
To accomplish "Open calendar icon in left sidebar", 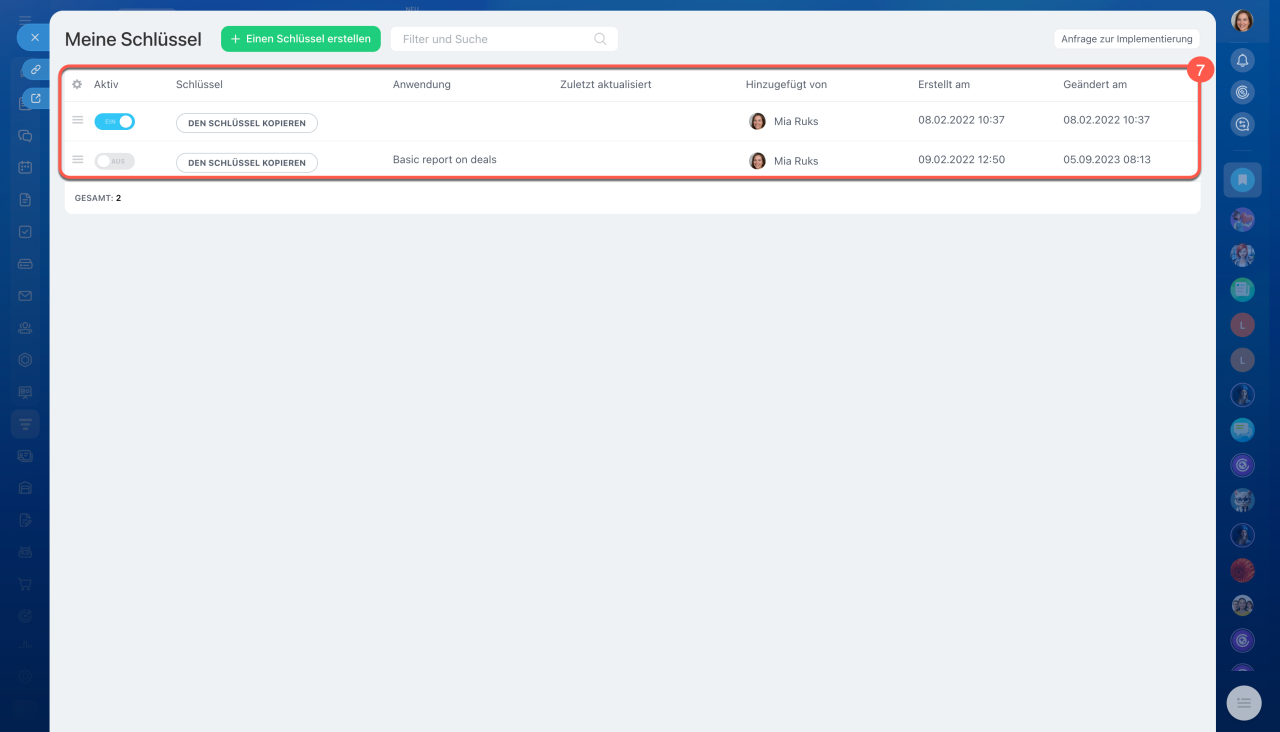I will click(x=25, y=168).
